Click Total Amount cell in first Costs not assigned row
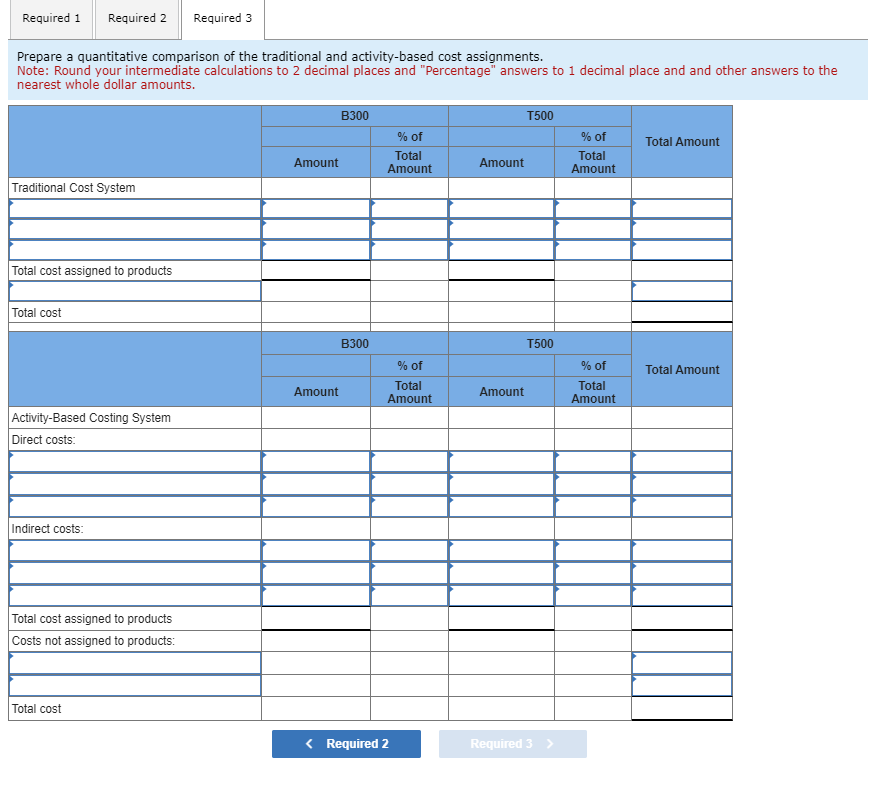Screen dimensions: 884x788 tap(682, 663)
